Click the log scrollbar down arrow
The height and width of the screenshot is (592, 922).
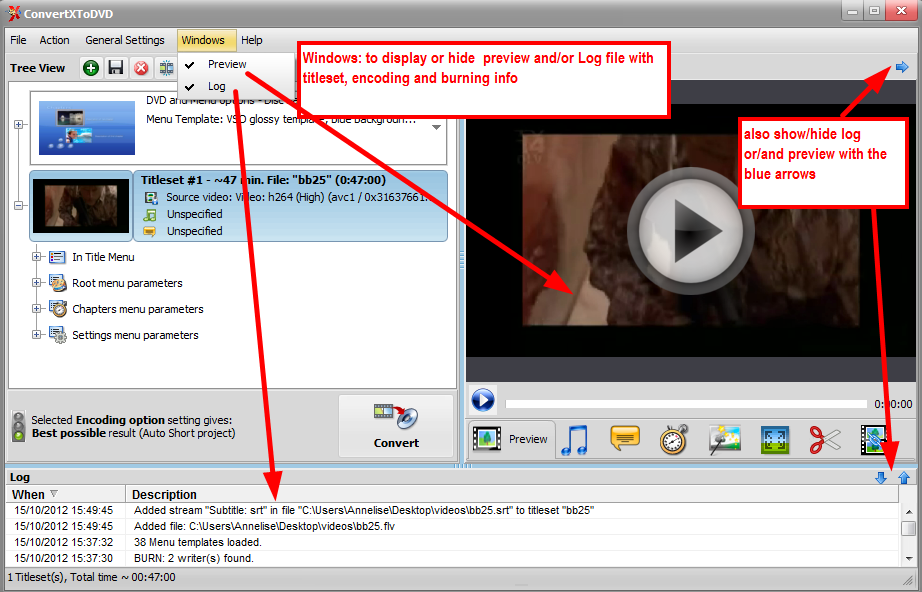click(908, 559)
